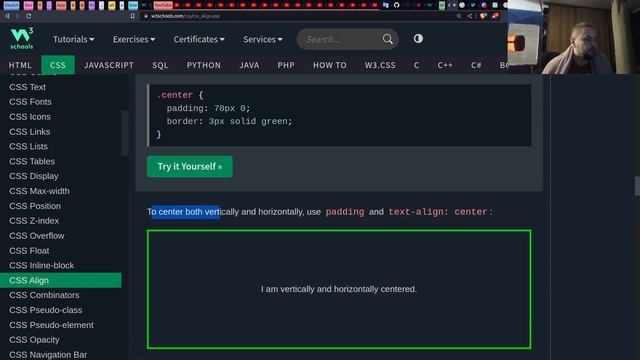
Task: Click the '.center {' code line
Action: [x=180, y=95]
